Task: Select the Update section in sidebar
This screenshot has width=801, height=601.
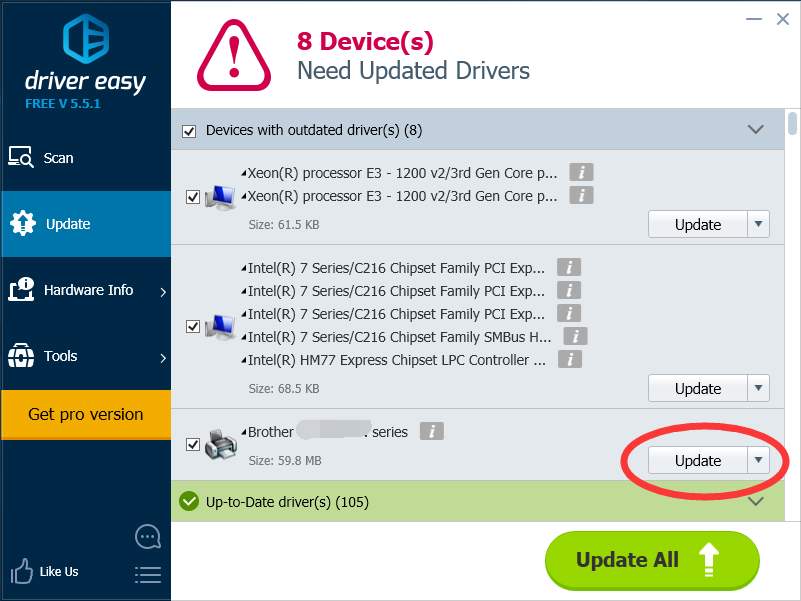Action: pos(86,224)
